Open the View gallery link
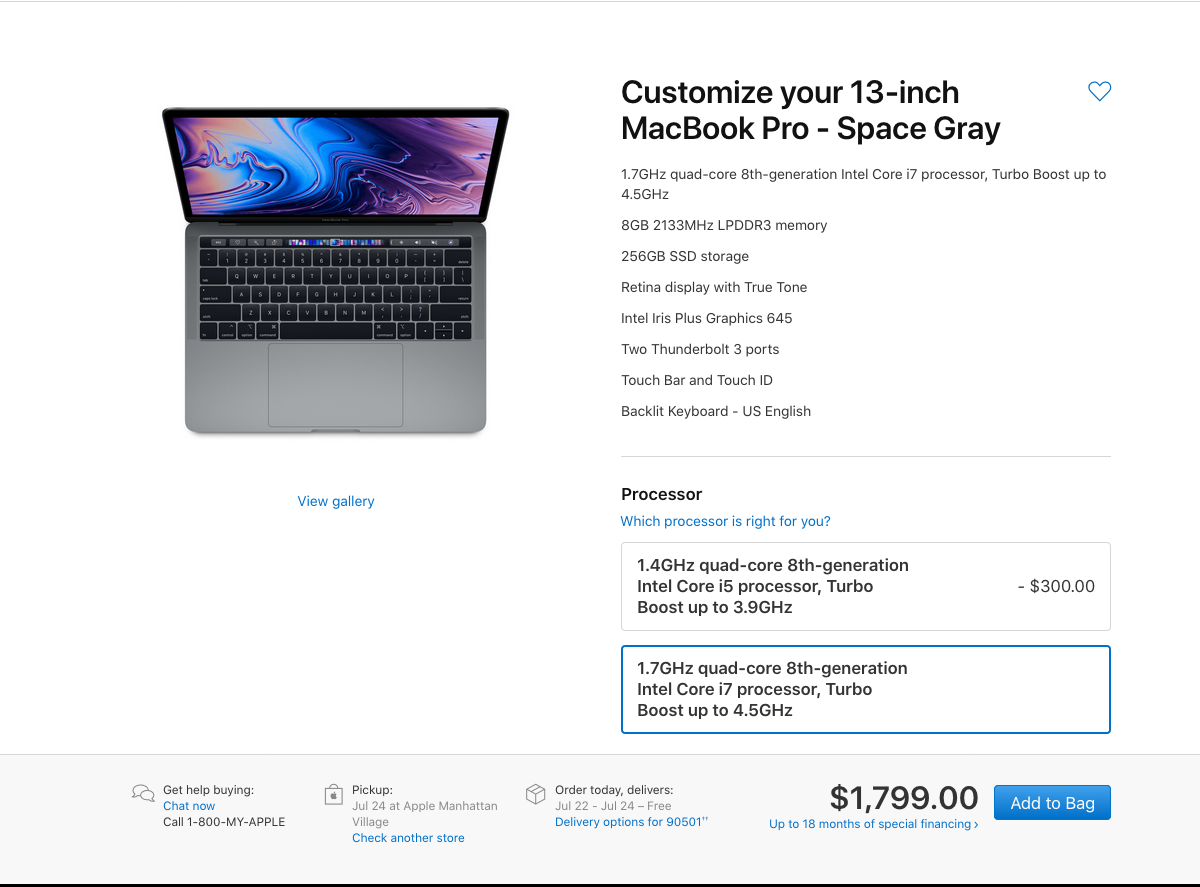Image resolution: width=1200 pixels, height=887 pixels. tap(336, 501)
